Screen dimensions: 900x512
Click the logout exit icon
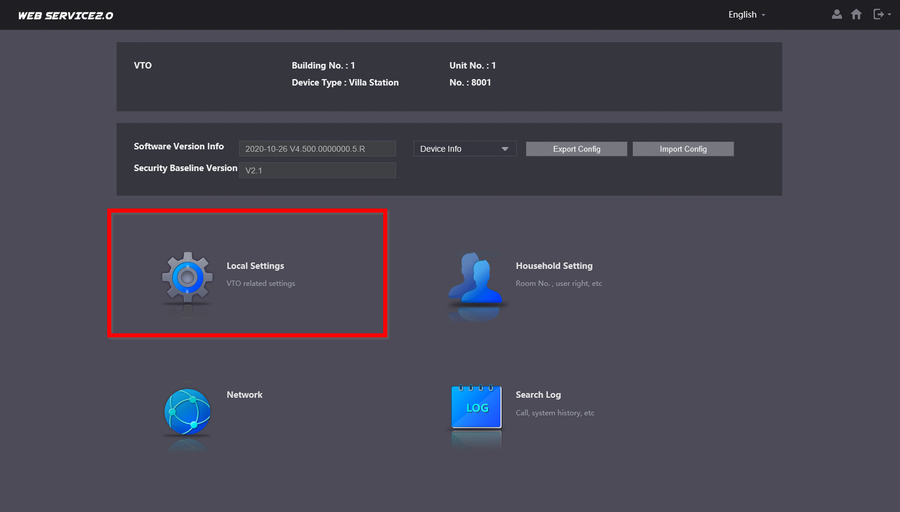(x=878, y=15)
